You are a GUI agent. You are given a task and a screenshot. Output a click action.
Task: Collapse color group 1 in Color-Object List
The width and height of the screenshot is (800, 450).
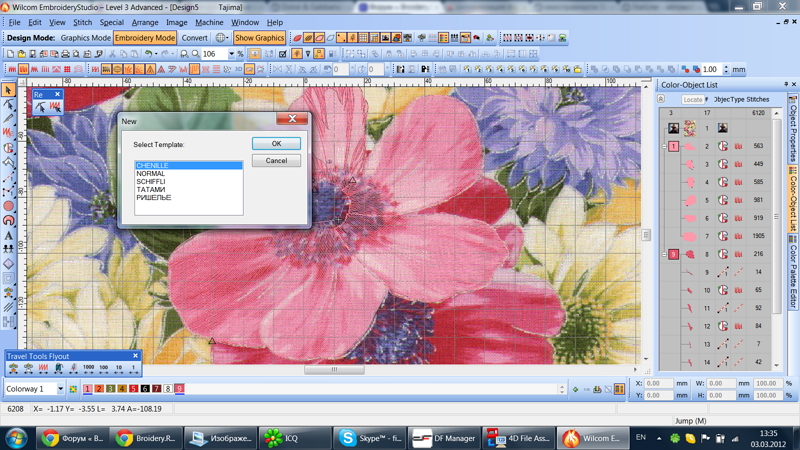coord(664,146)
